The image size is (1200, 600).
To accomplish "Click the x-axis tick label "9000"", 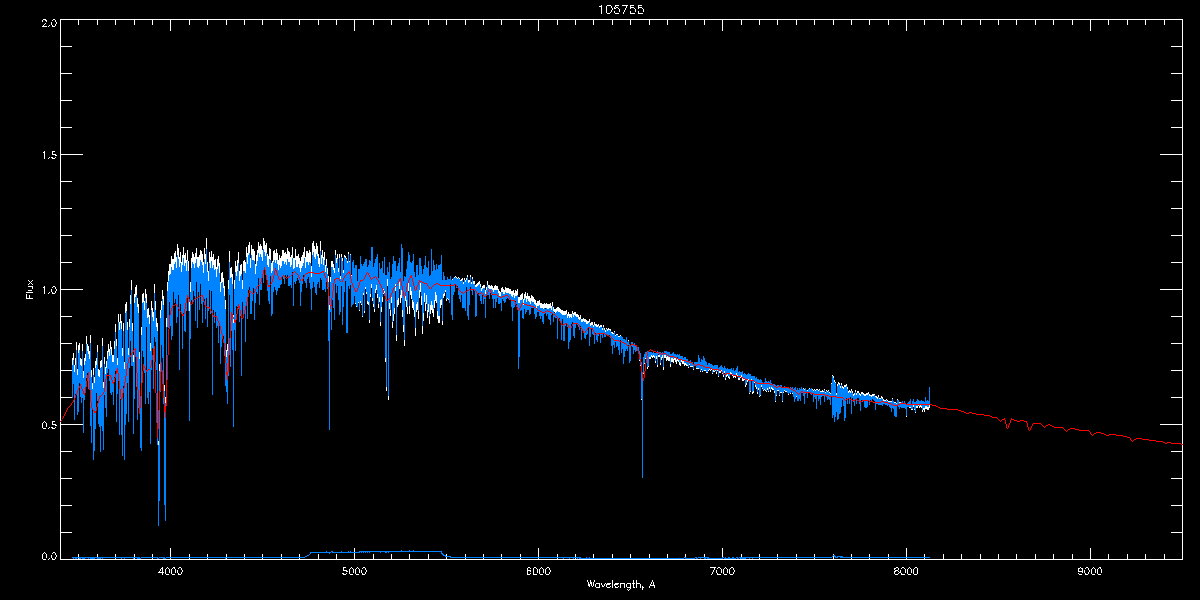I will click(x=1090, y=572).
